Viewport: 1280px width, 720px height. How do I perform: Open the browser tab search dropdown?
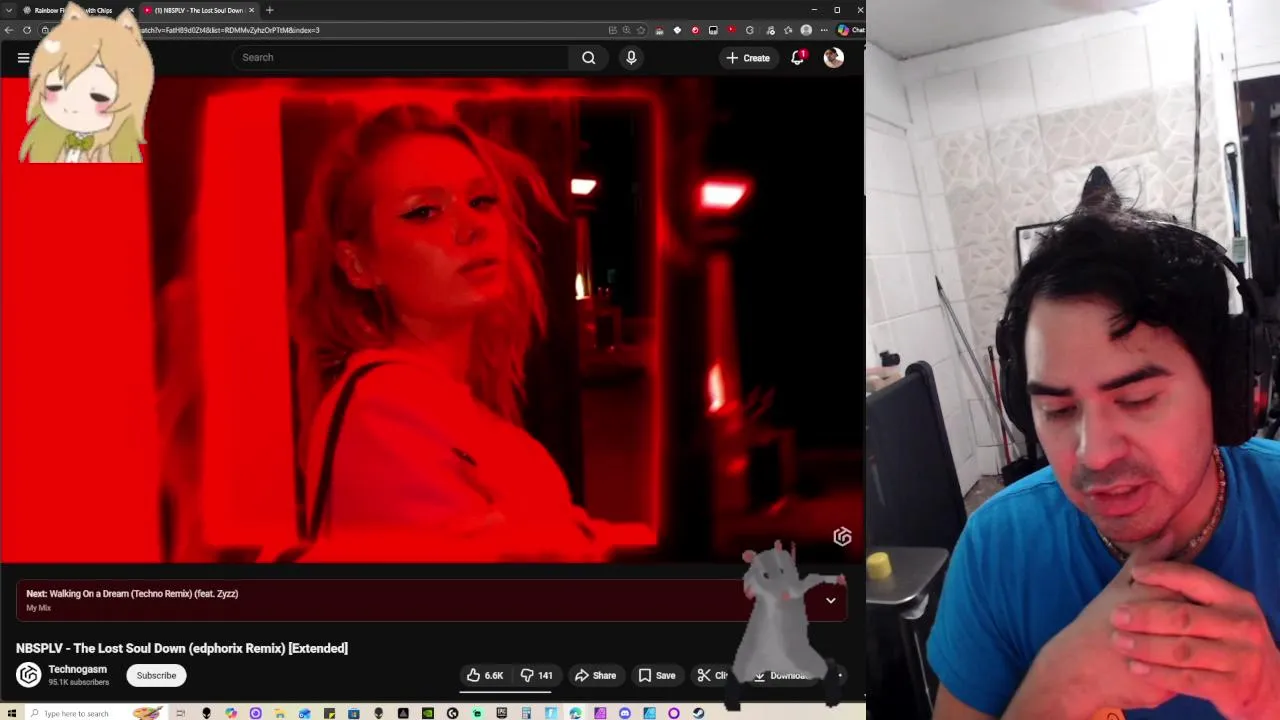(9, 10)
